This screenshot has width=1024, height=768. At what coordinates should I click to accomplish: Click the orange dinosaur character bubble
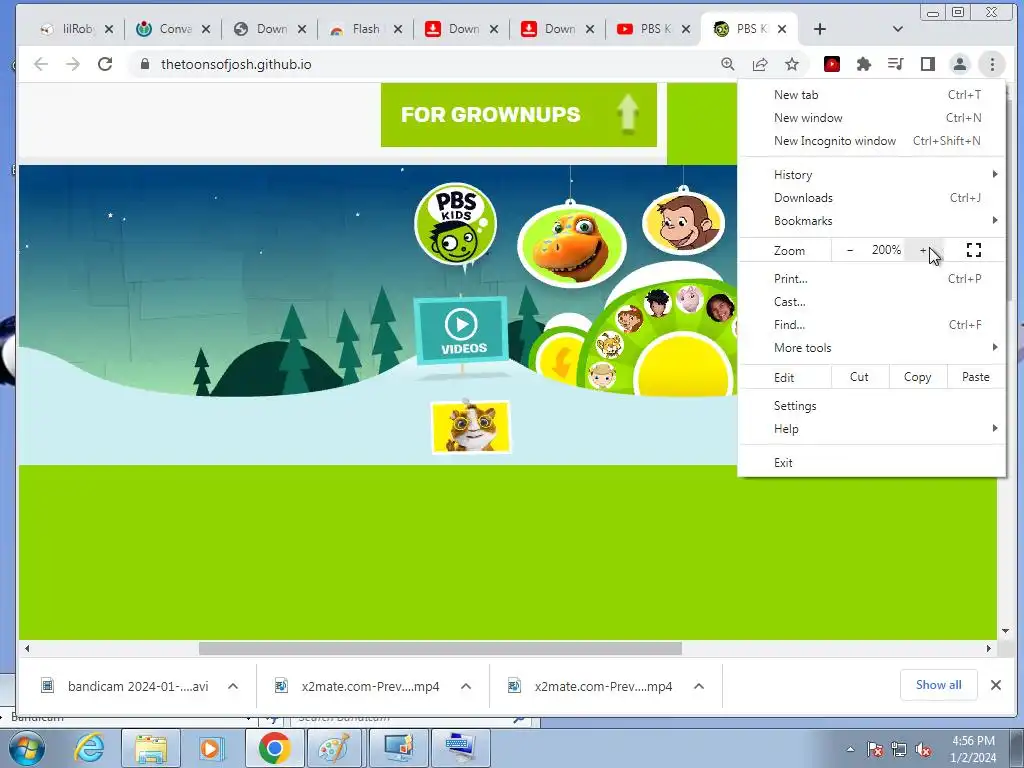[x=571, y=246]
